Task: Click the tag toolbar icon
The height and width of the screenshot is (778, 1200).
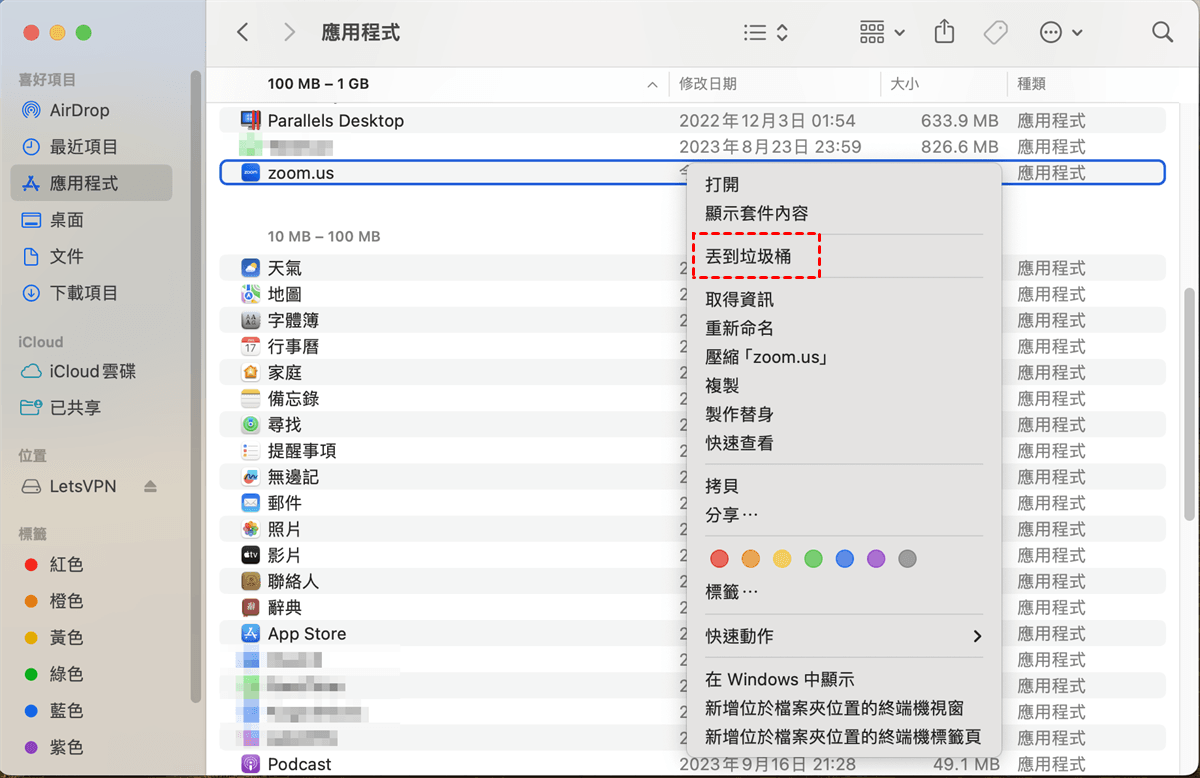Action: [995, 32]
